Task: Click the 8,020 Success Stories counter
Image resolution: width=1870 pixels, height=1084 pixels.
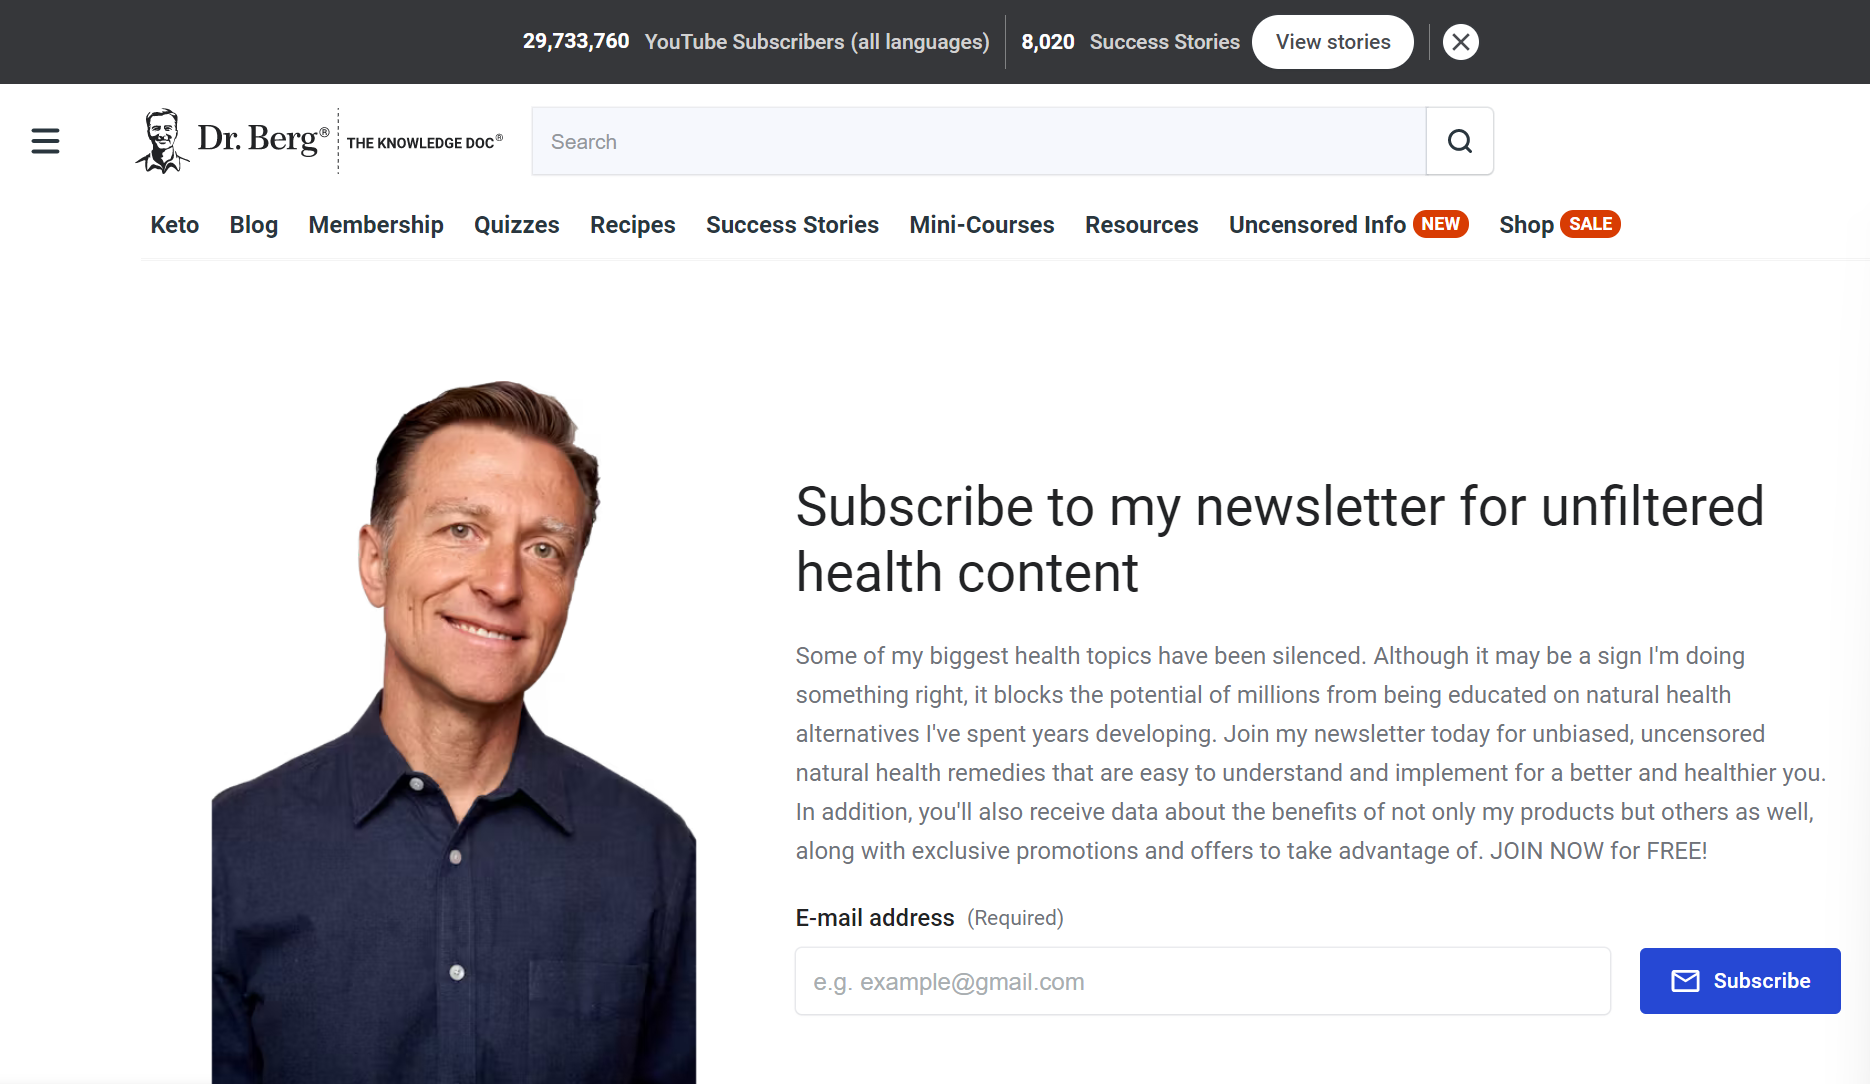Action: coord(1130,42)
